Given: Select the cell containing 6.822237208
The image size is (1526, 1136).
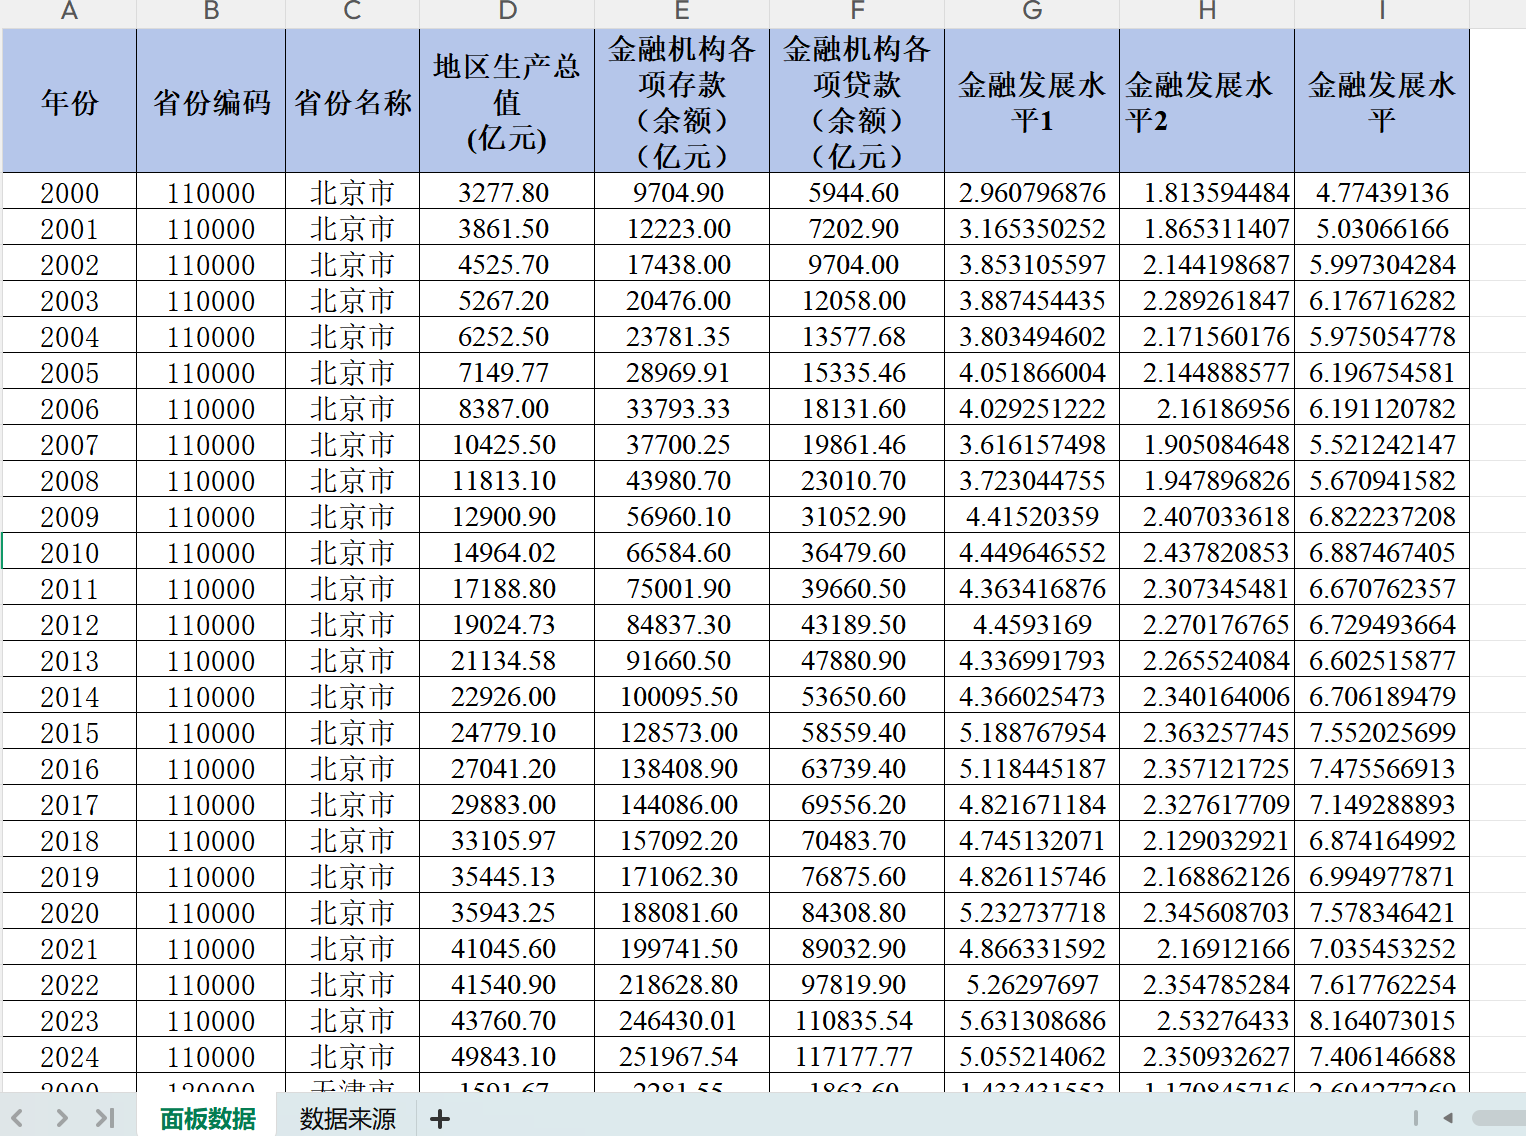Looking at the screenshot, I should (1382, 516).
